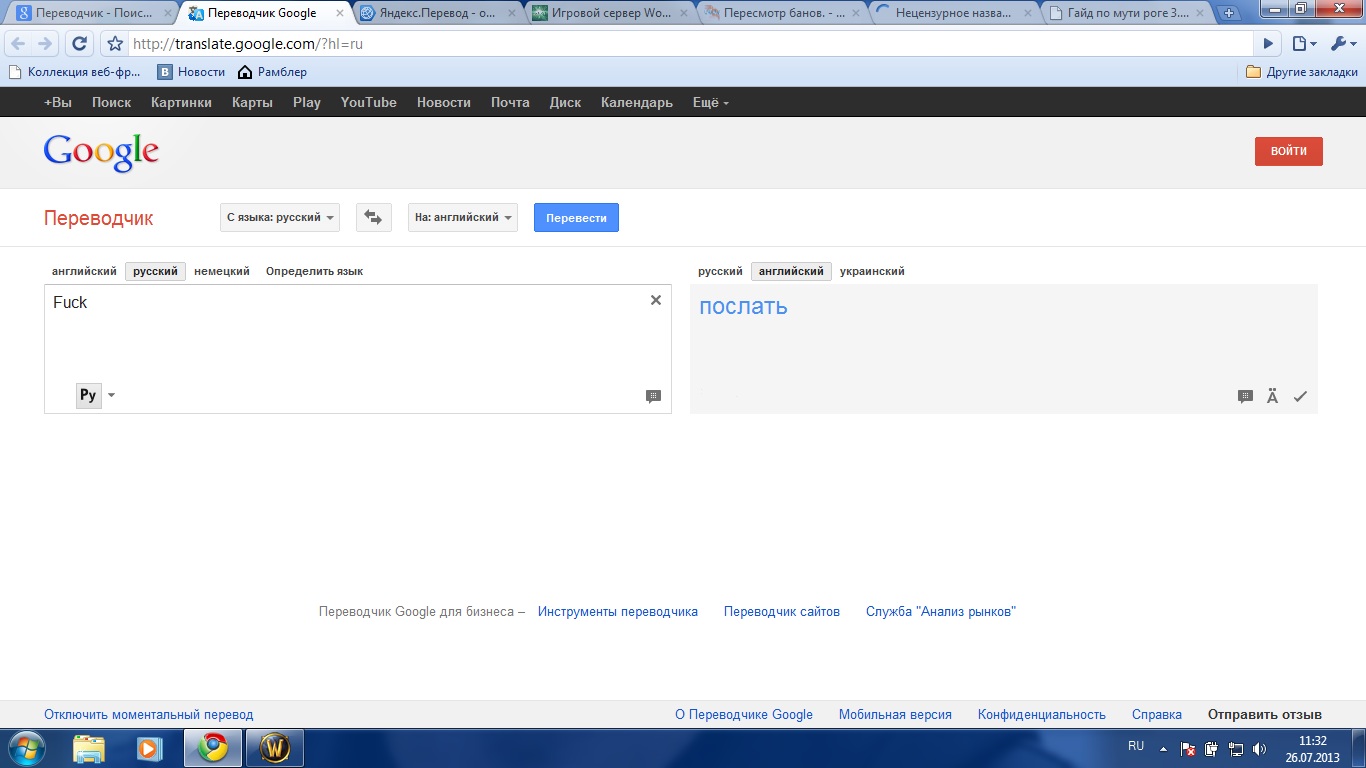The height and width of the screenshot is (768, 1366).
Task: Click the swap languages arrows icon
Action: (373, 217)
